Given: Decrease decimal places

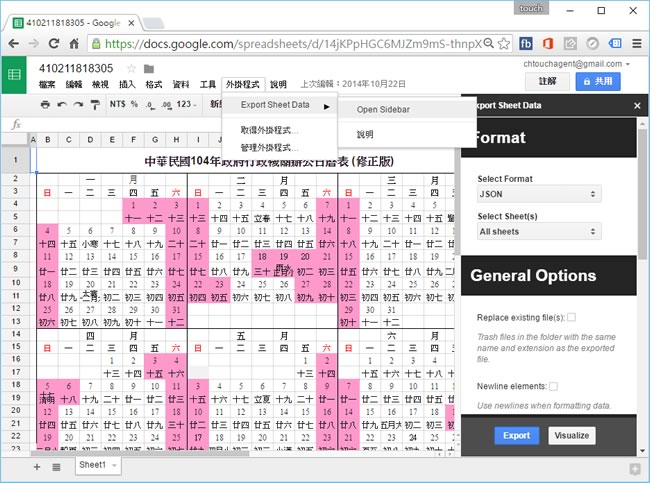Looking at the screenshot, I should pyautogui.click(x=150, y=105).
